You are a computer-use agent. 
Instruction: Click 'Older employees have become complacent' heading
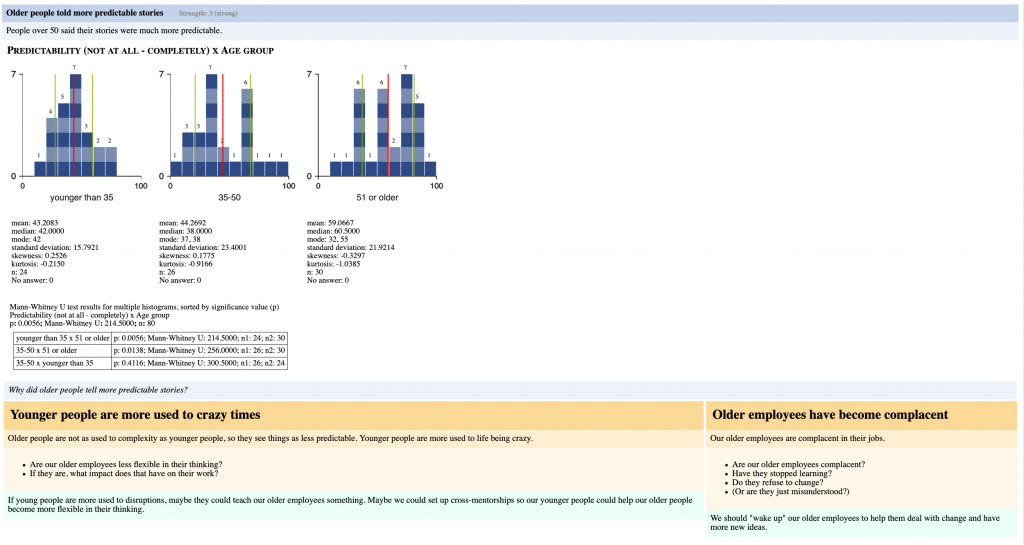(830, 414)
